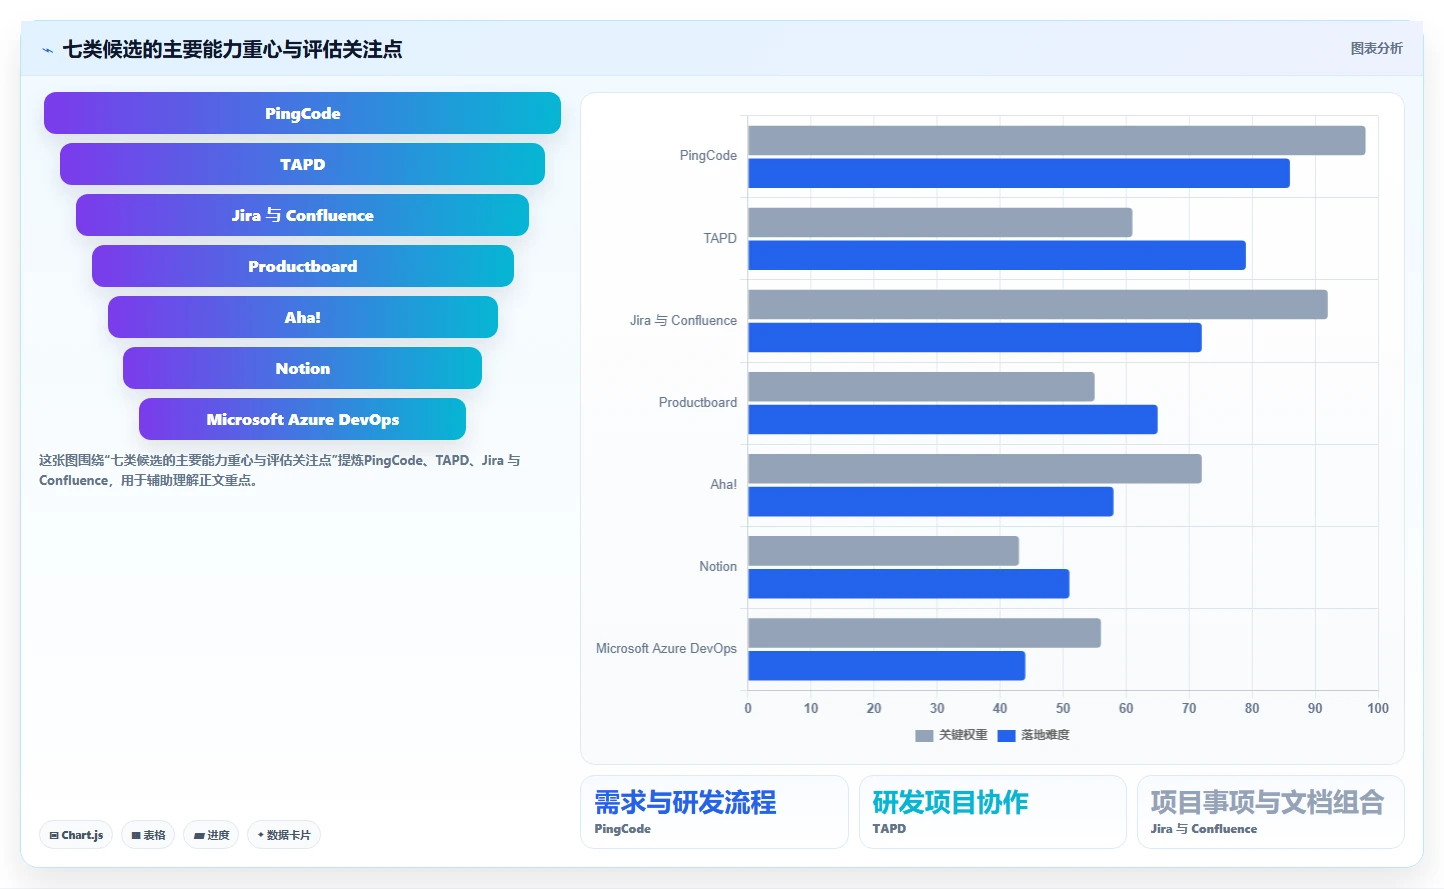Click Jira 与 Confluence's blue chart bar
The image size is (1444, 889).
coord(974,337)
